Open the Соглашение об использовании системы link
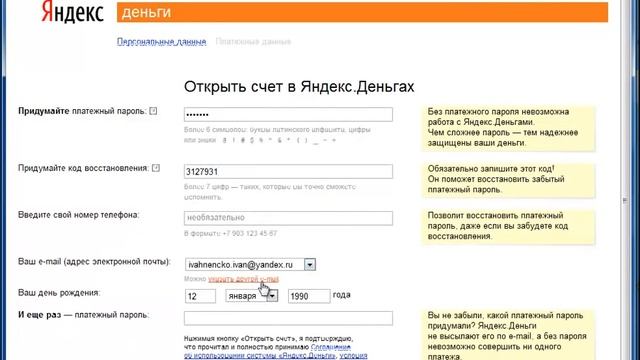 [x=267, y=351]
